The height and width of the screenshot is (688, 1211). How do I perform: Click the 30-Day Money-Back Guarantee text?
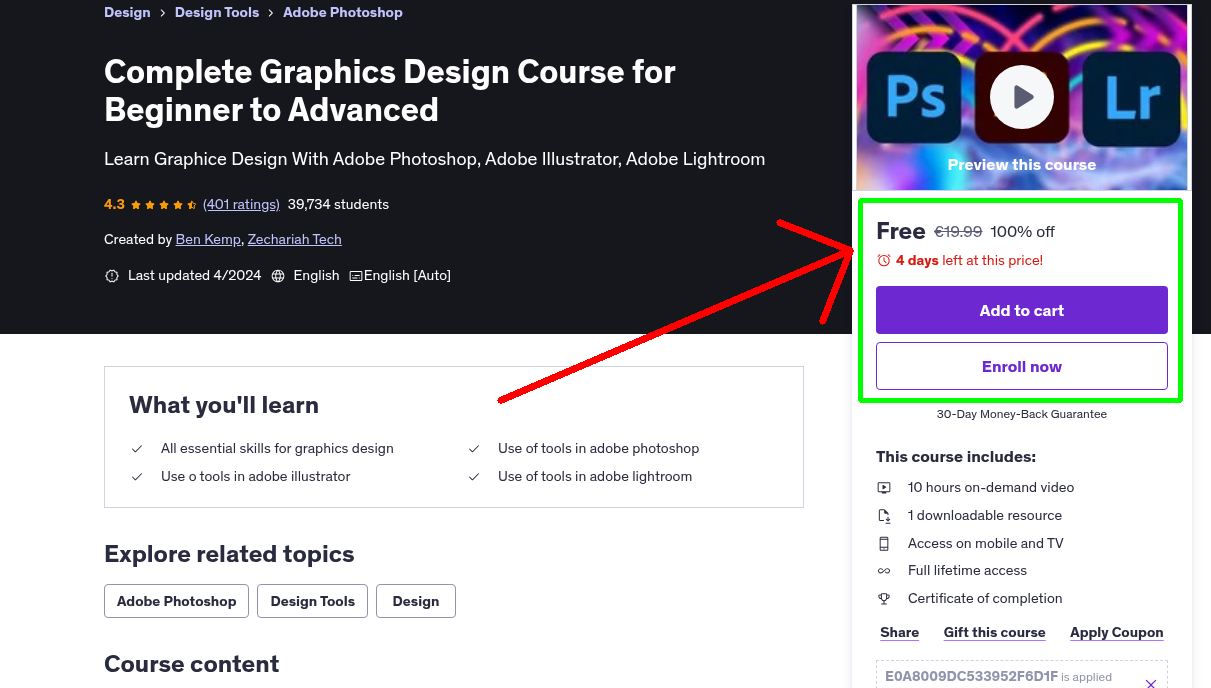coord(1021,414)
